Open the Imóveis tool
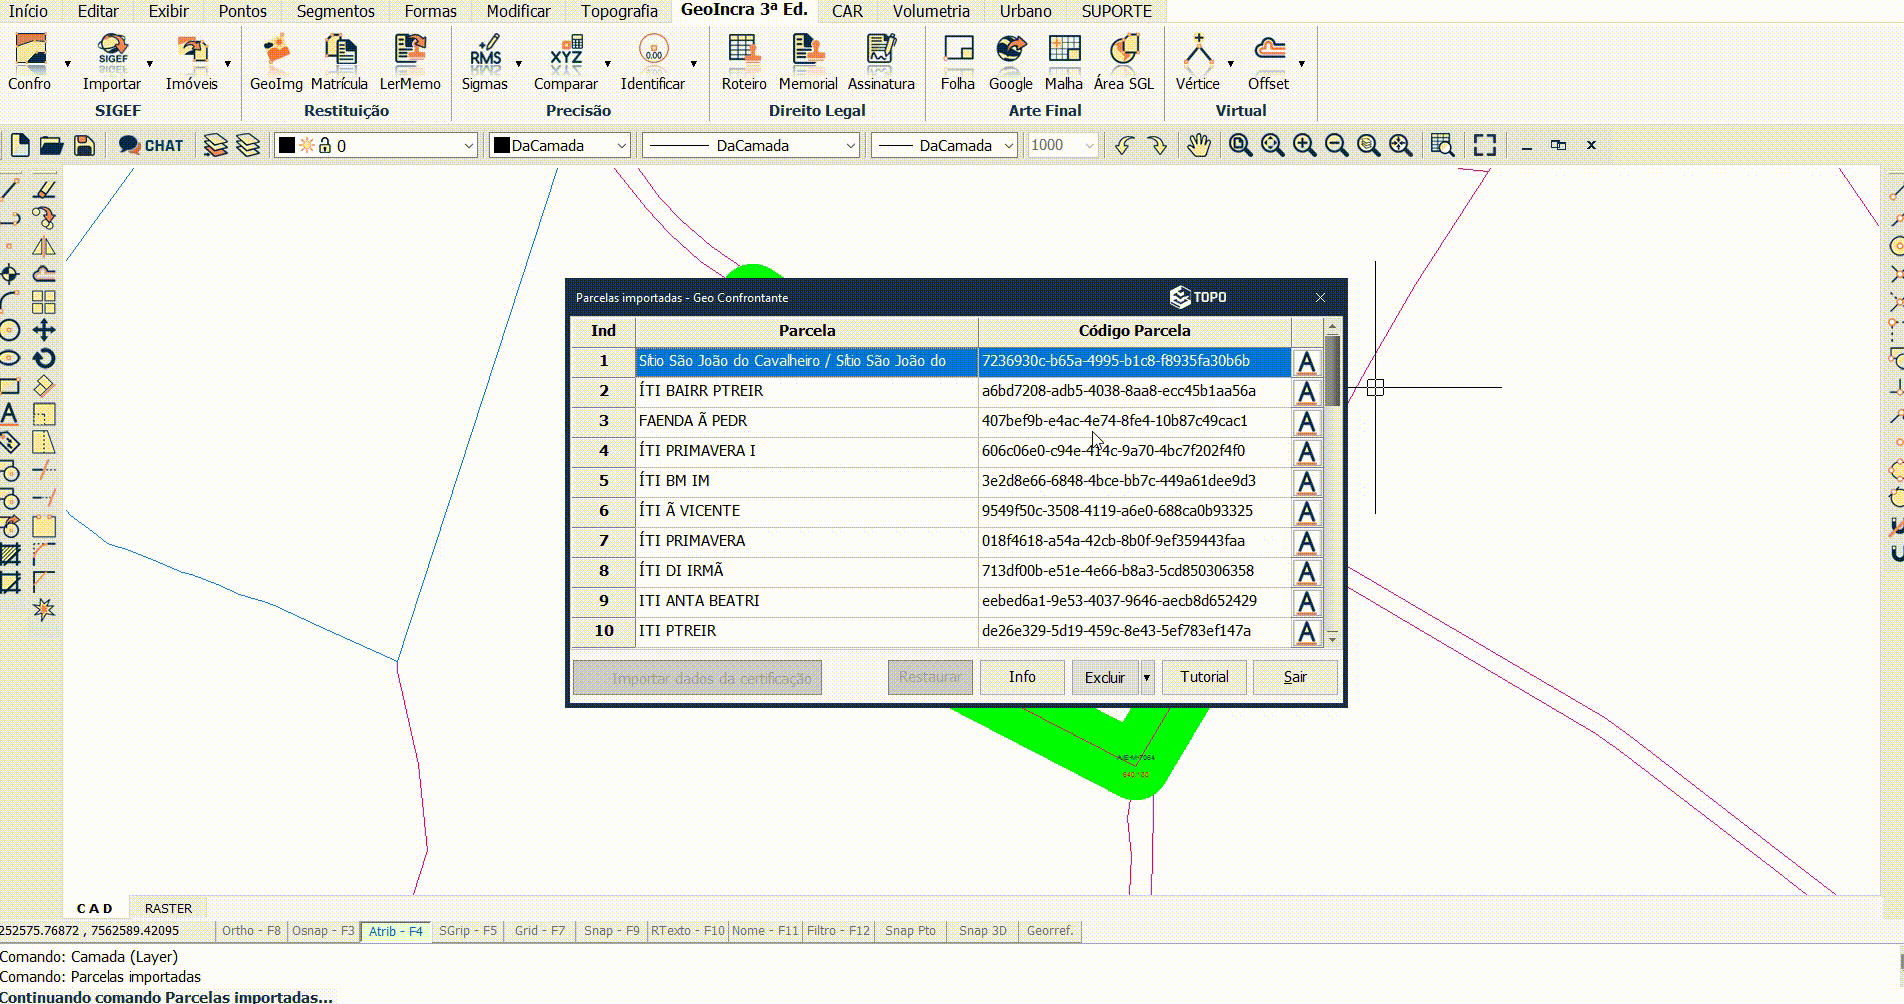The width and height of the screenshot is (1904, 1004). coord(192,61)
